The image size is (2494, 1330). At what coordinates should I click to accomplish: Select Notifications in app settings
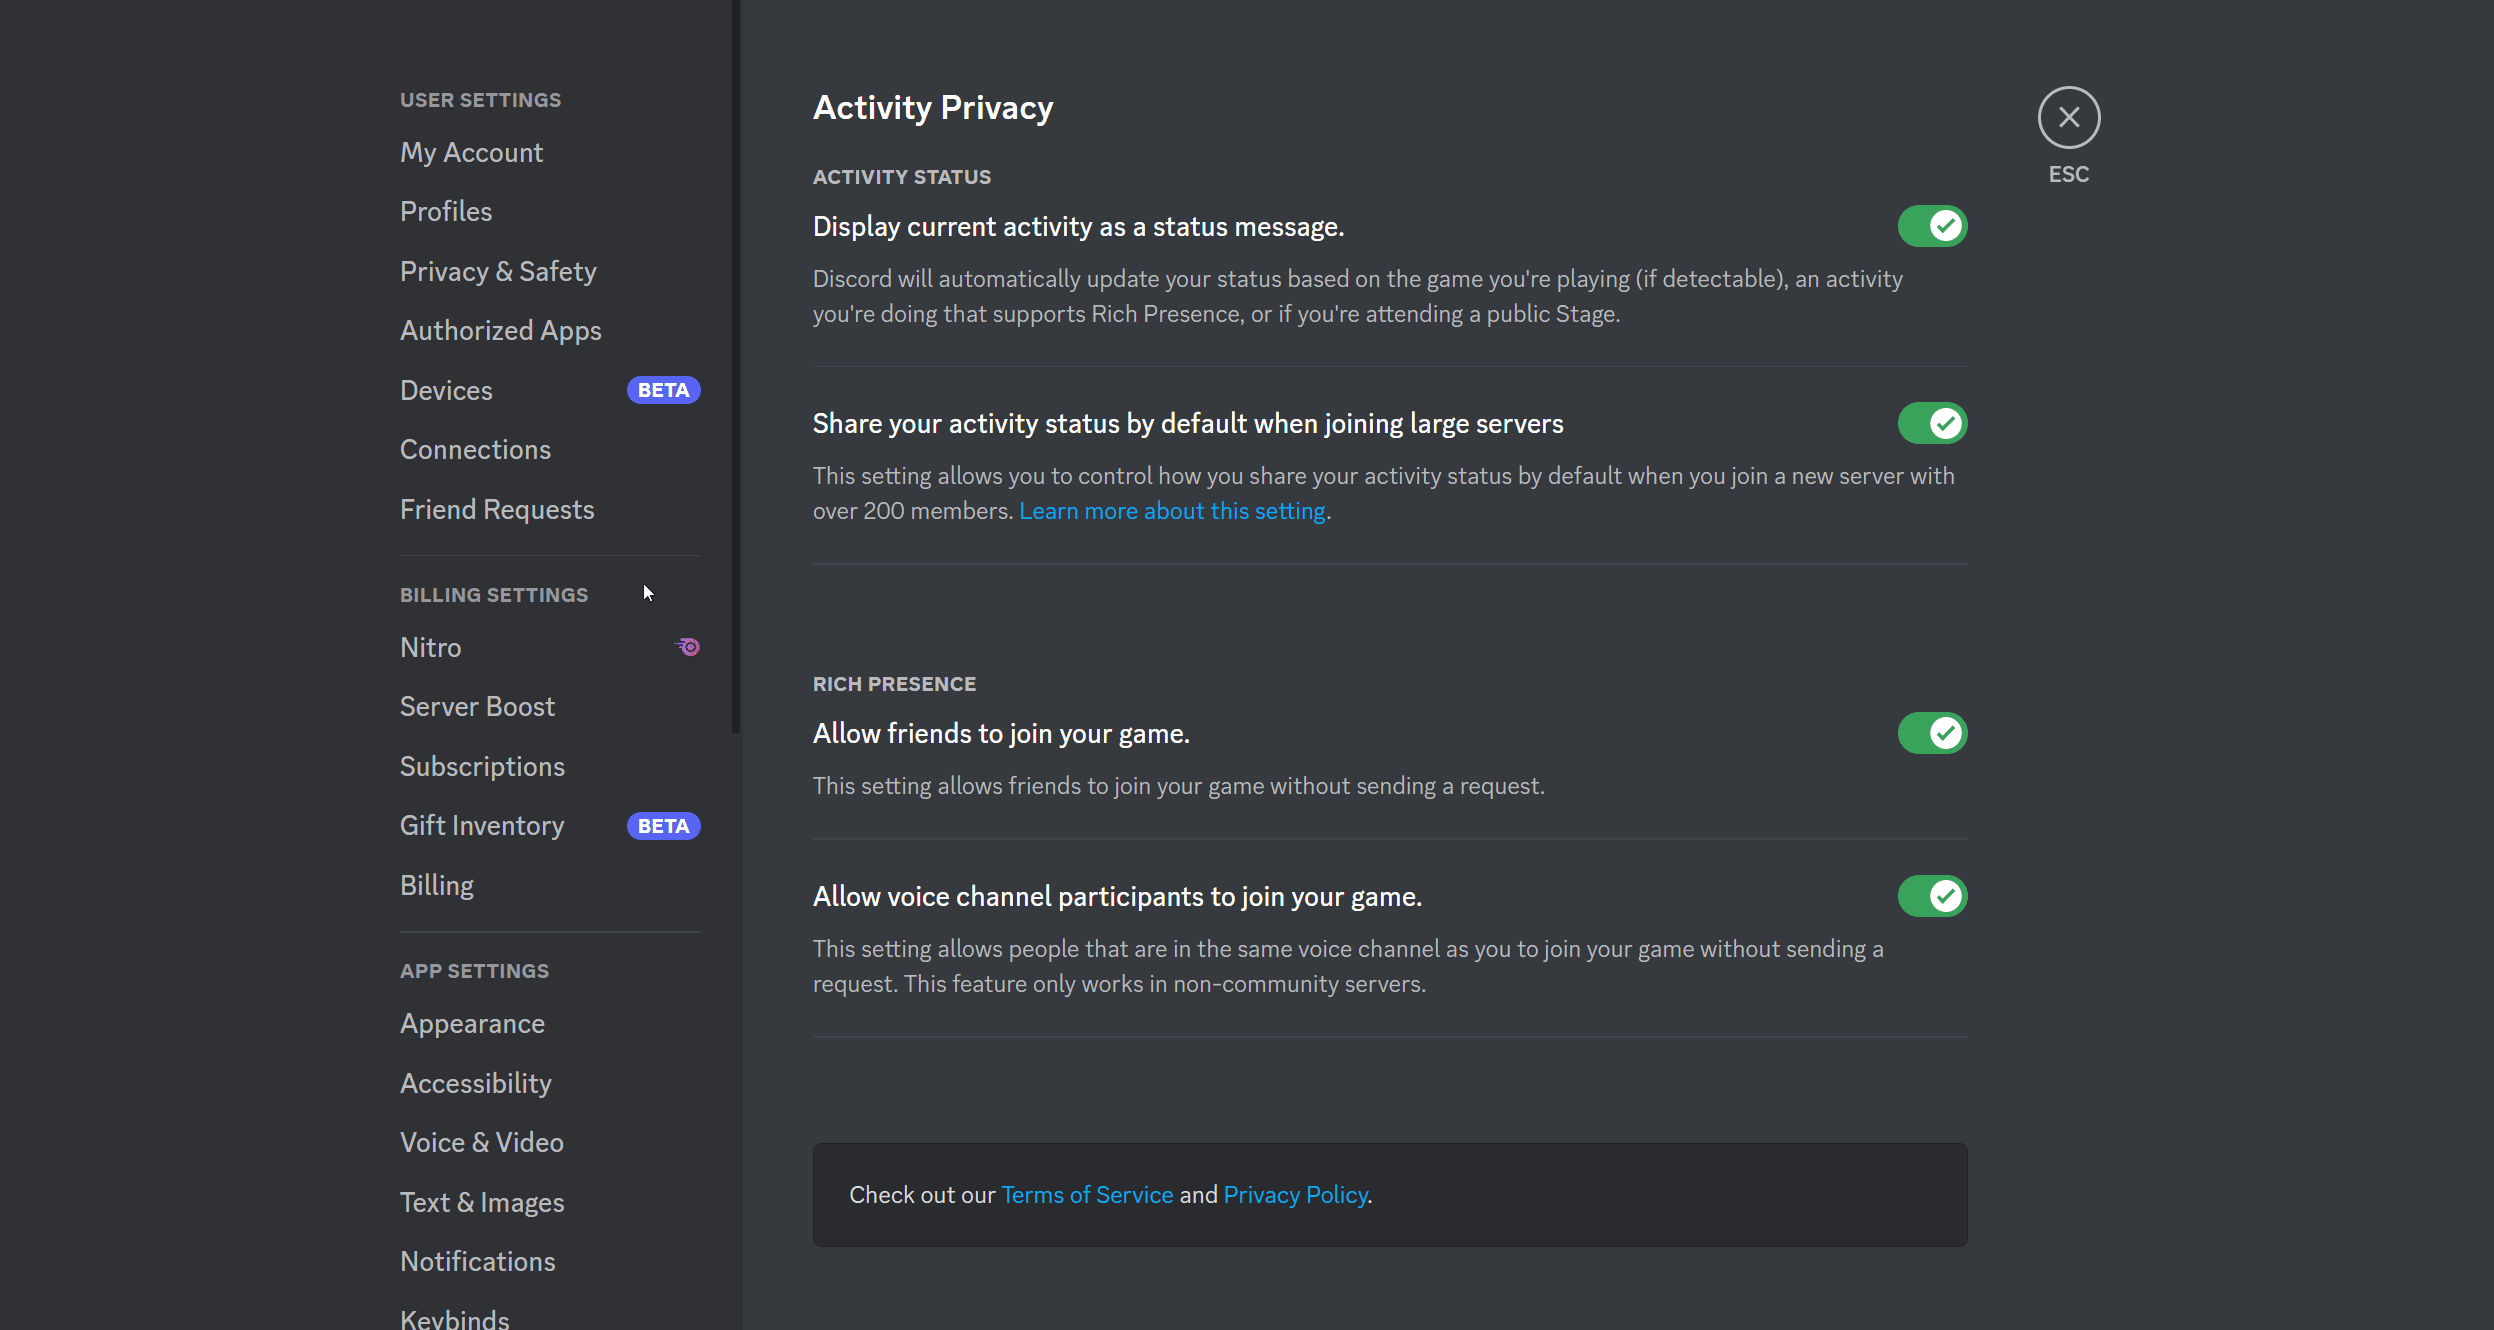tap(477, 1261)
